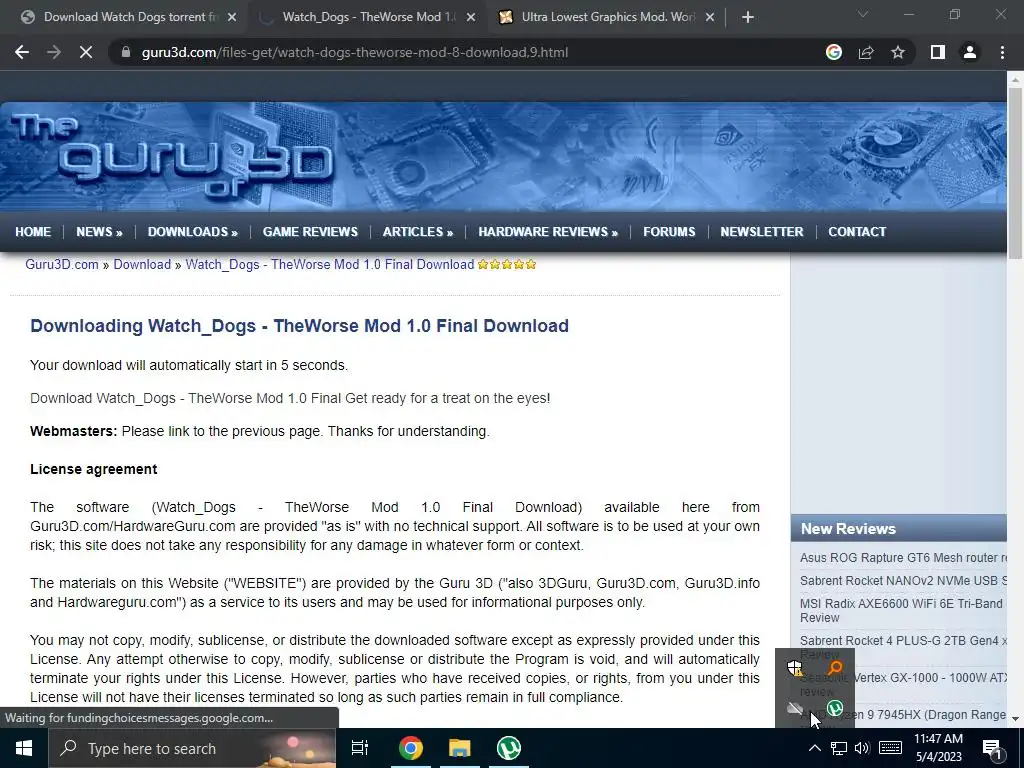
Task: Click the page scrollbar up arrow
Action: pos(1015,80)
